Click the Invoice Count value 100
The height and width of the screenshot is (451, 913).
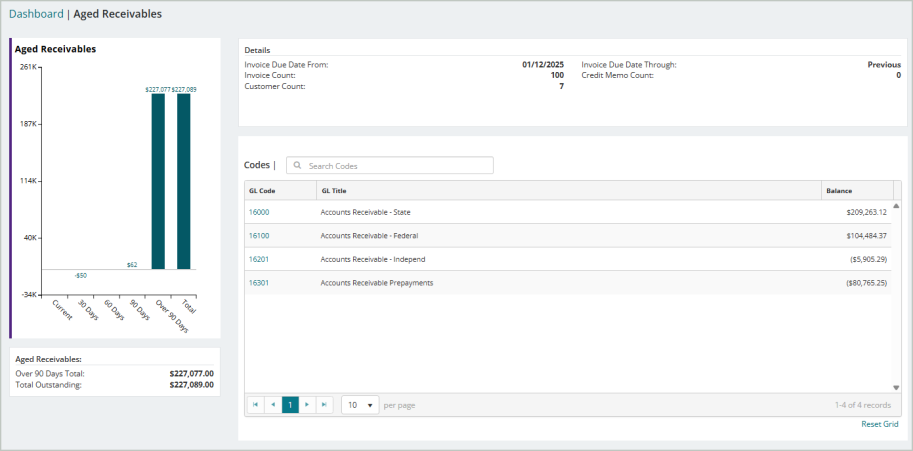pos(557,75)
